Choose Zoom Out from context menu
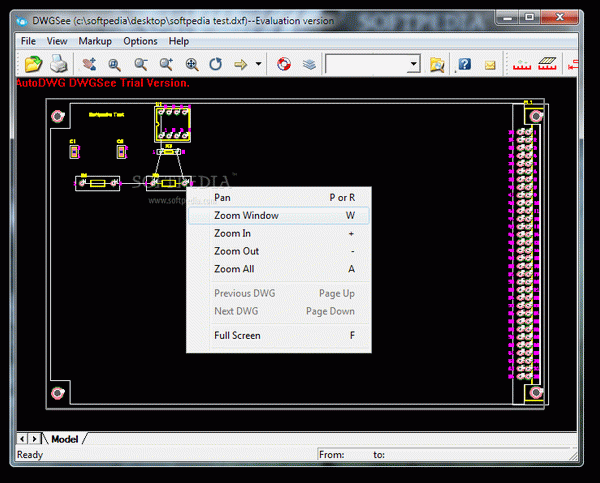 279,251
